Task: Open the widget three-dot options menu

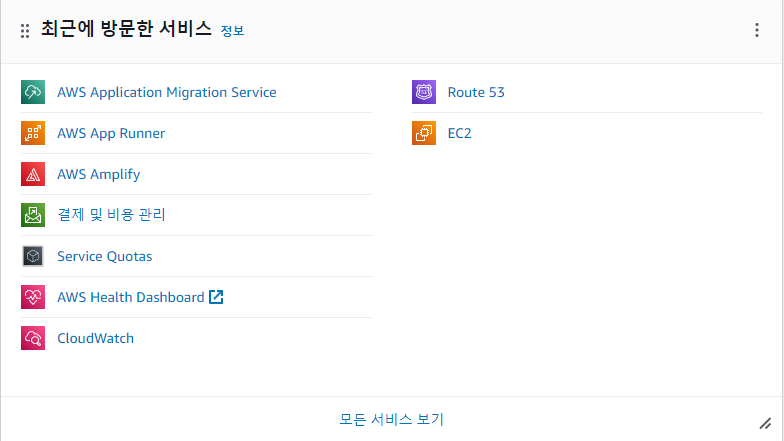Action: tap(757, 30)
